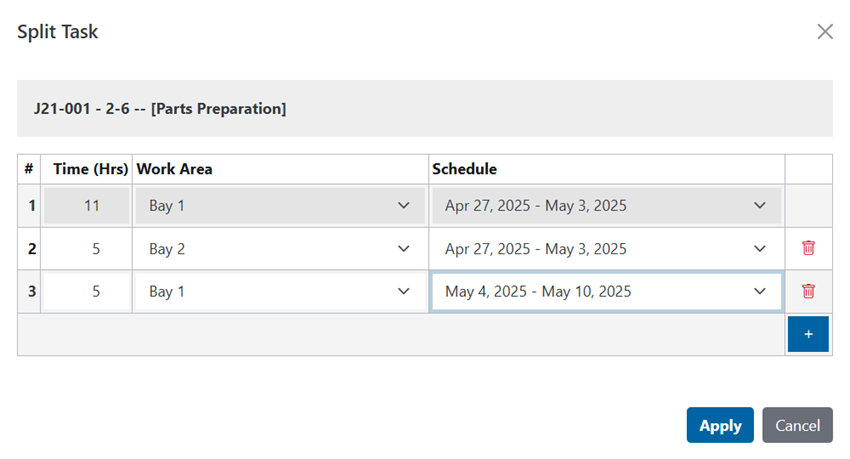Image resolution: width=850 pixels, height=459 pixels.
Task: Open row 1 Schedule dropdown
Action: pyautogui.click(x=606, y=205)
